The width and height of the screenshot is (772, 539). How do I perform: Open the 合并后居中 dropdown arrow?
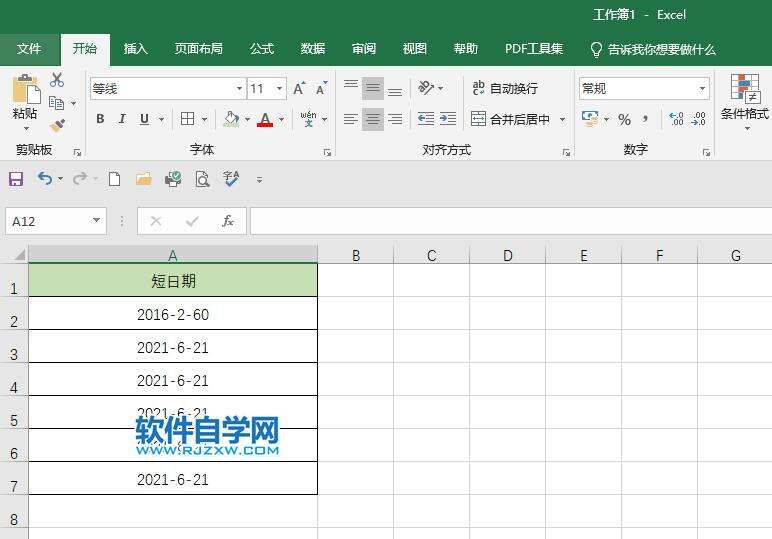562,119
